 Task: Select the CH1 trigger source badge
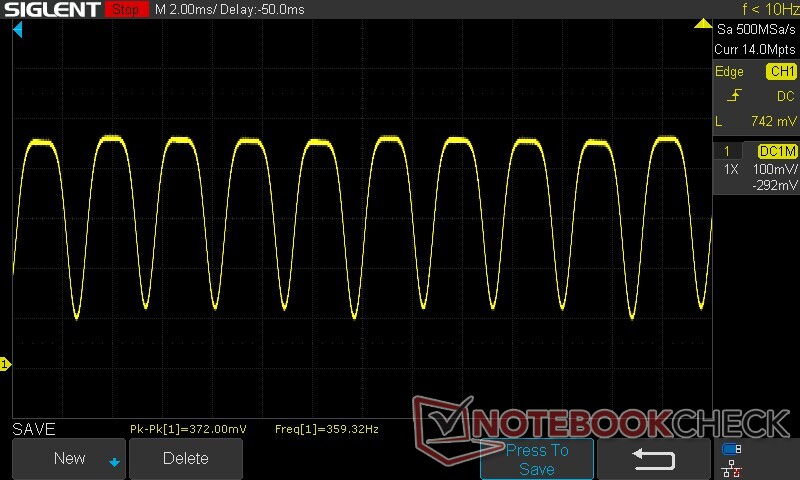pyautogui.click(x=782, y=71)
